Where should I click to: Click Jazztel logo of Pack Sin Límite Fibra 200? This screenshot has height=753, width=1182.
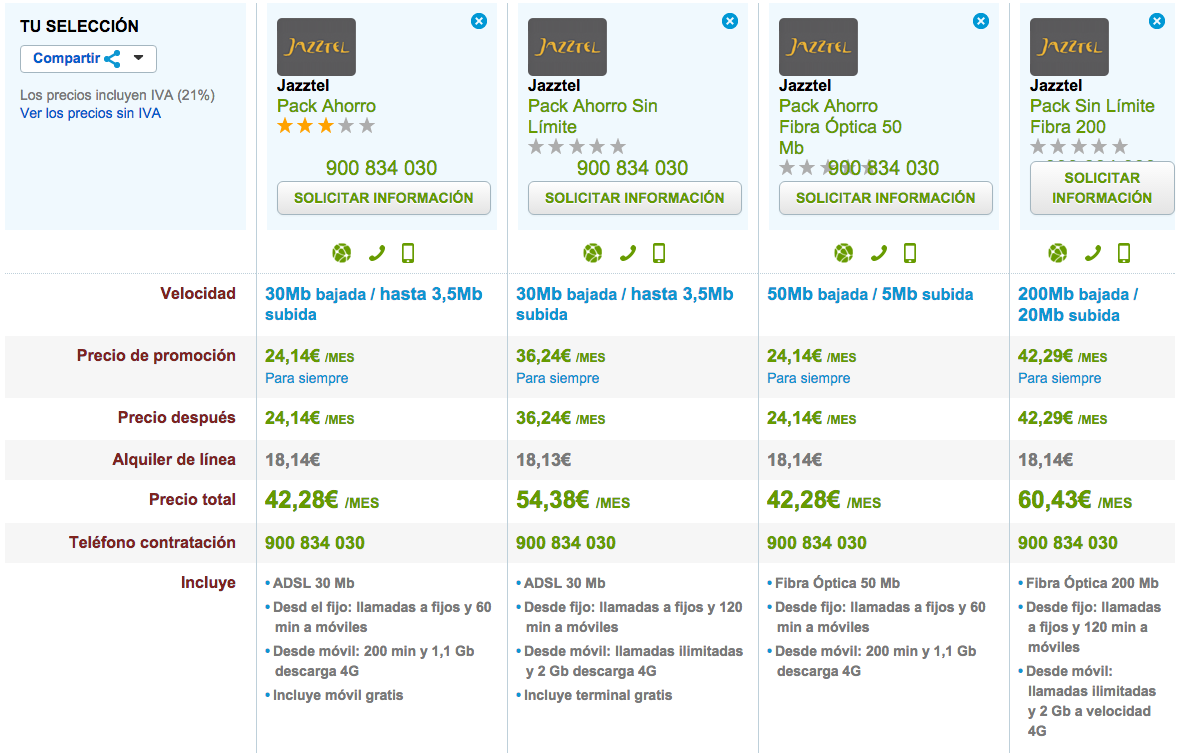pos(1070,47)
